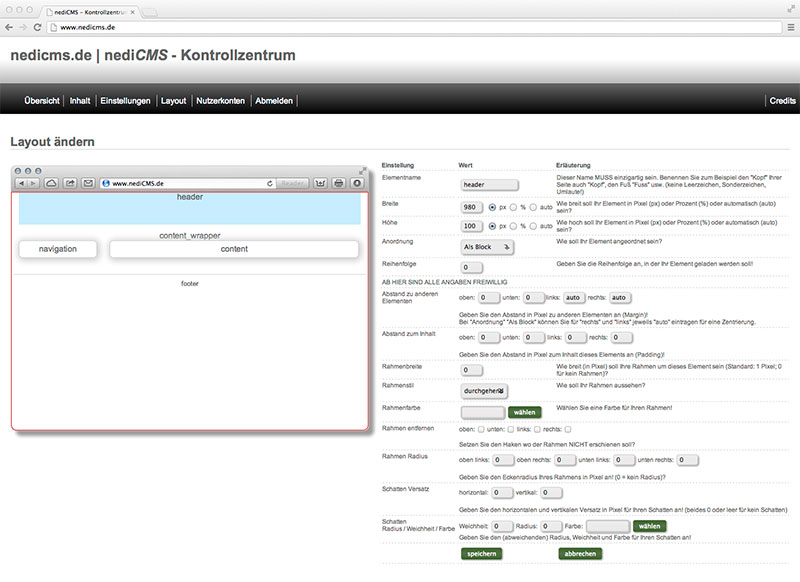This screenshot has height=582, width=800.
Task: Click the Rahmenbreite input field
Action: pos(472,370)
